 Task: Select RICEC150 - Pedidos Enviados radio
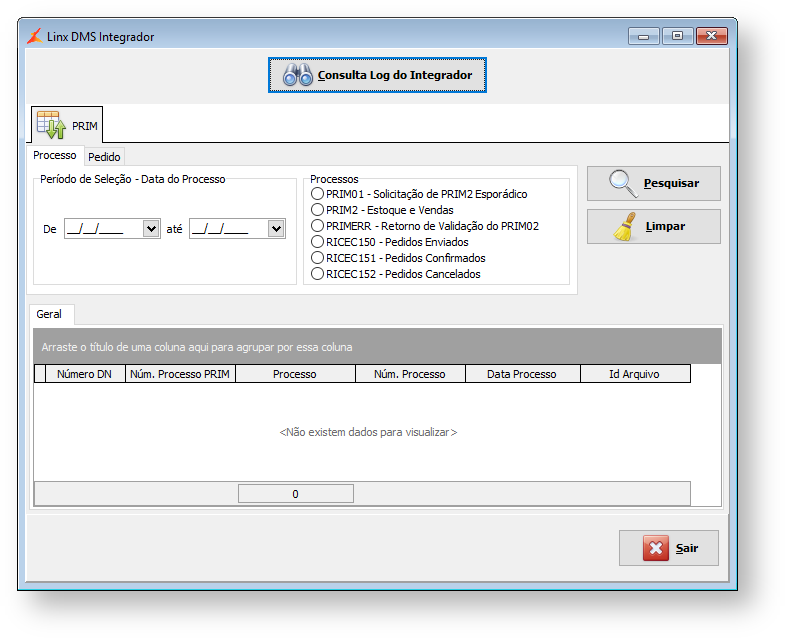317,242
